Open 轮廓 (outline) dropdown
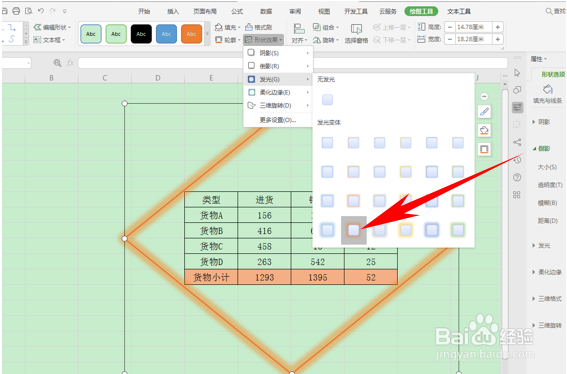 pyautogui.click(x=228, y=40)
